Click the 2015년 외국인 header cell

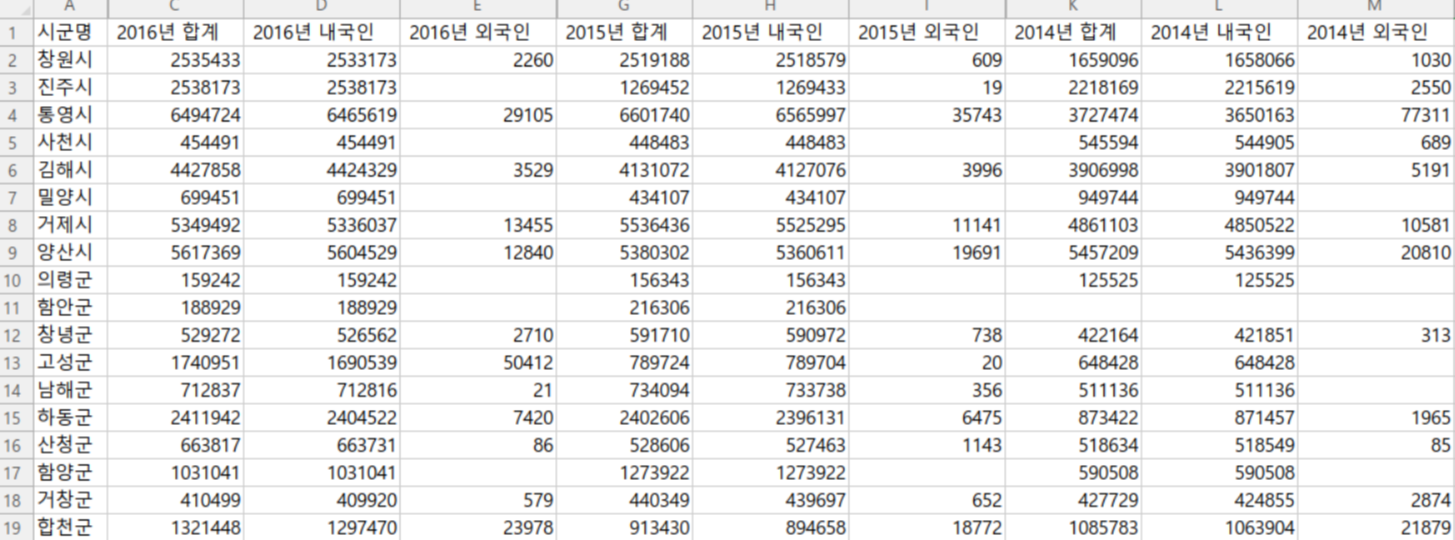coord(928,32)
